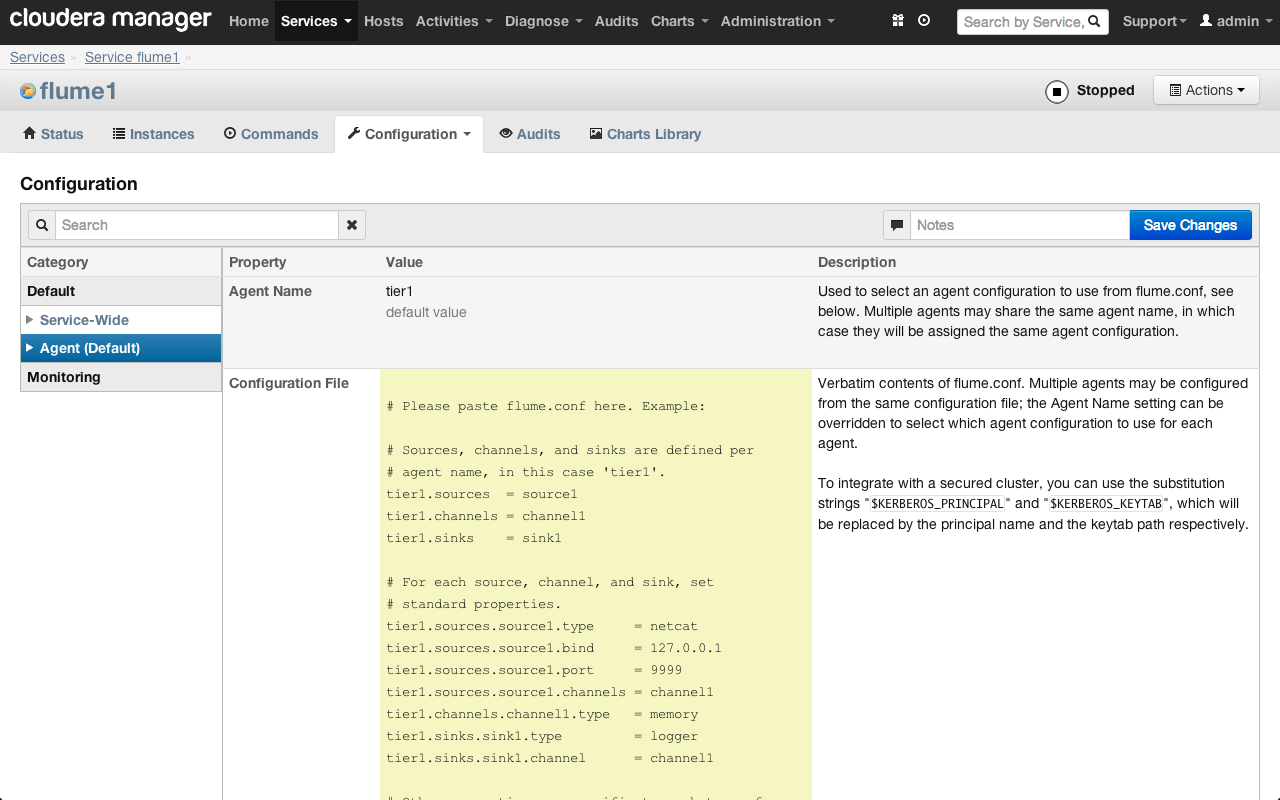This screenshot has width=1280, height=800.
Task: Click the flume1 service title
Action: pos(78,91)
